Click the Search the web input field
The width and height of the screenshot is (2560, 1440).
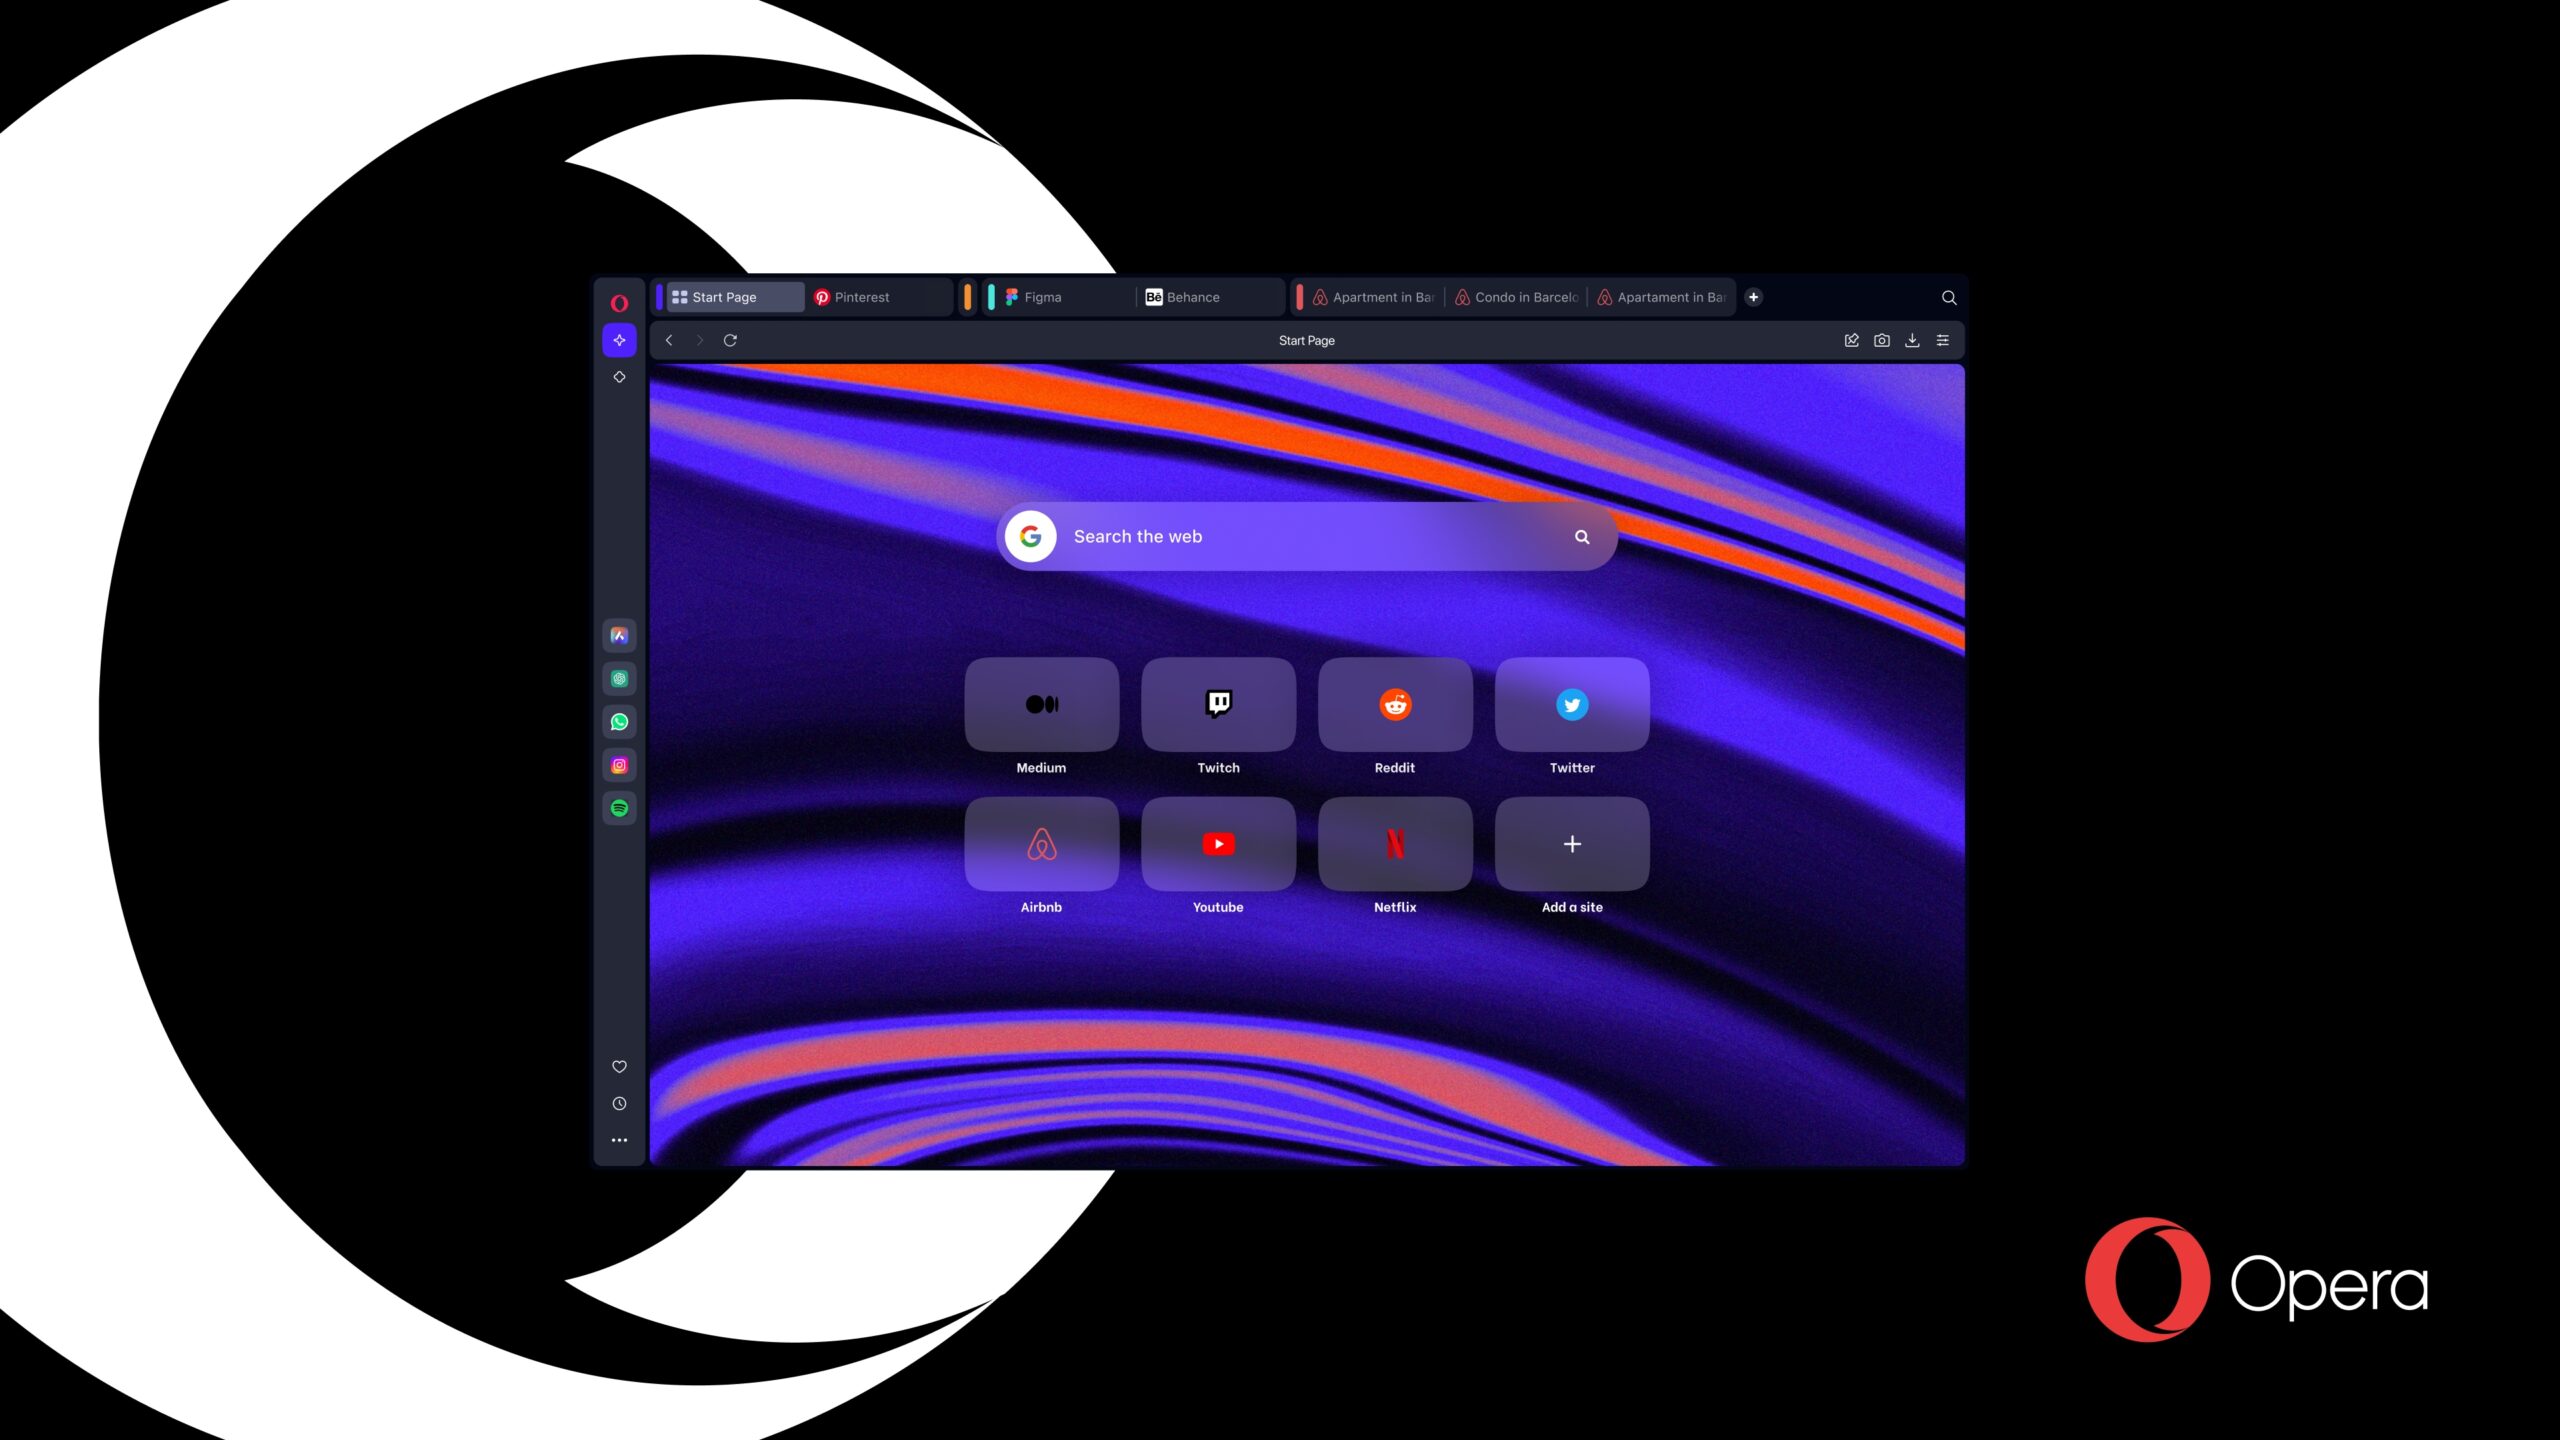pyautogui.click(x=1306, y=536)
